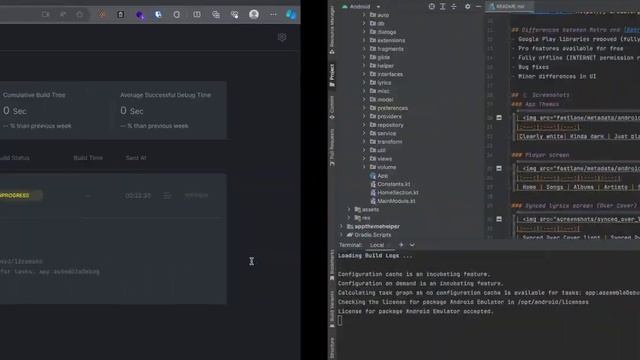Click the purple browser extension icon
This screenshot has width=640, height=360.
click(140, 15)
